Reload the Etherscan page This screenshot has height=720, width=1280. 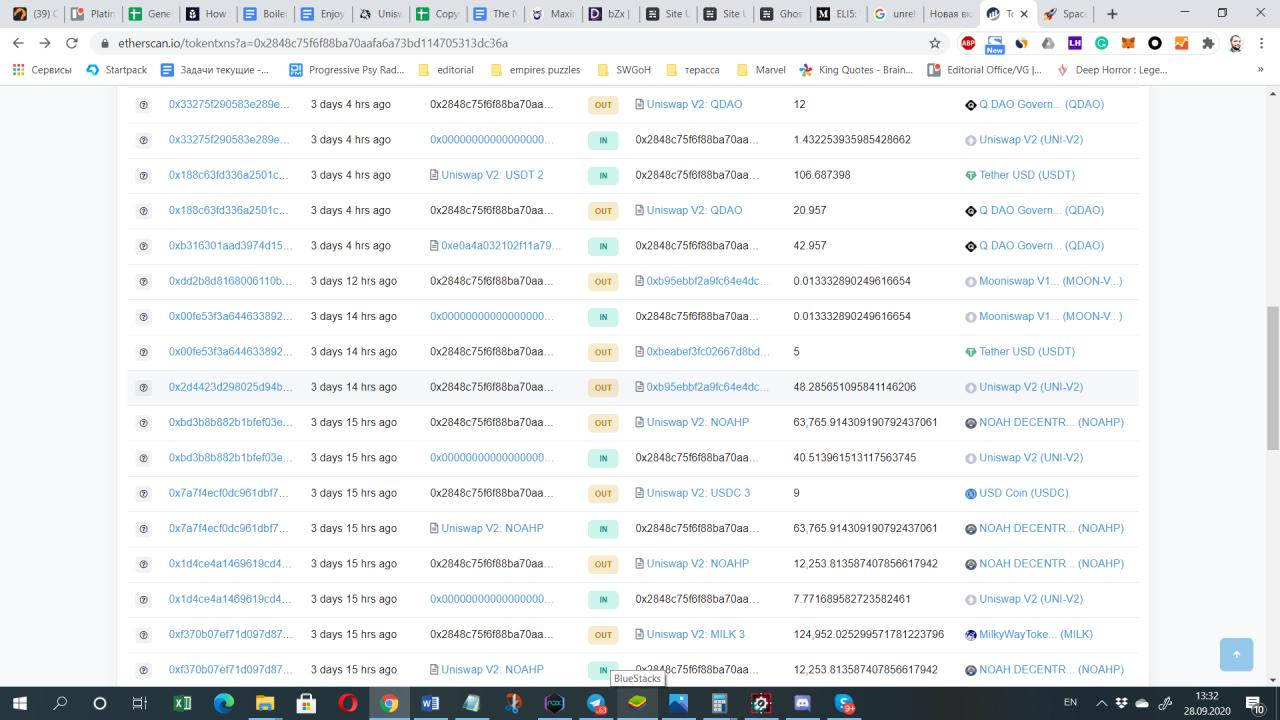71,43
